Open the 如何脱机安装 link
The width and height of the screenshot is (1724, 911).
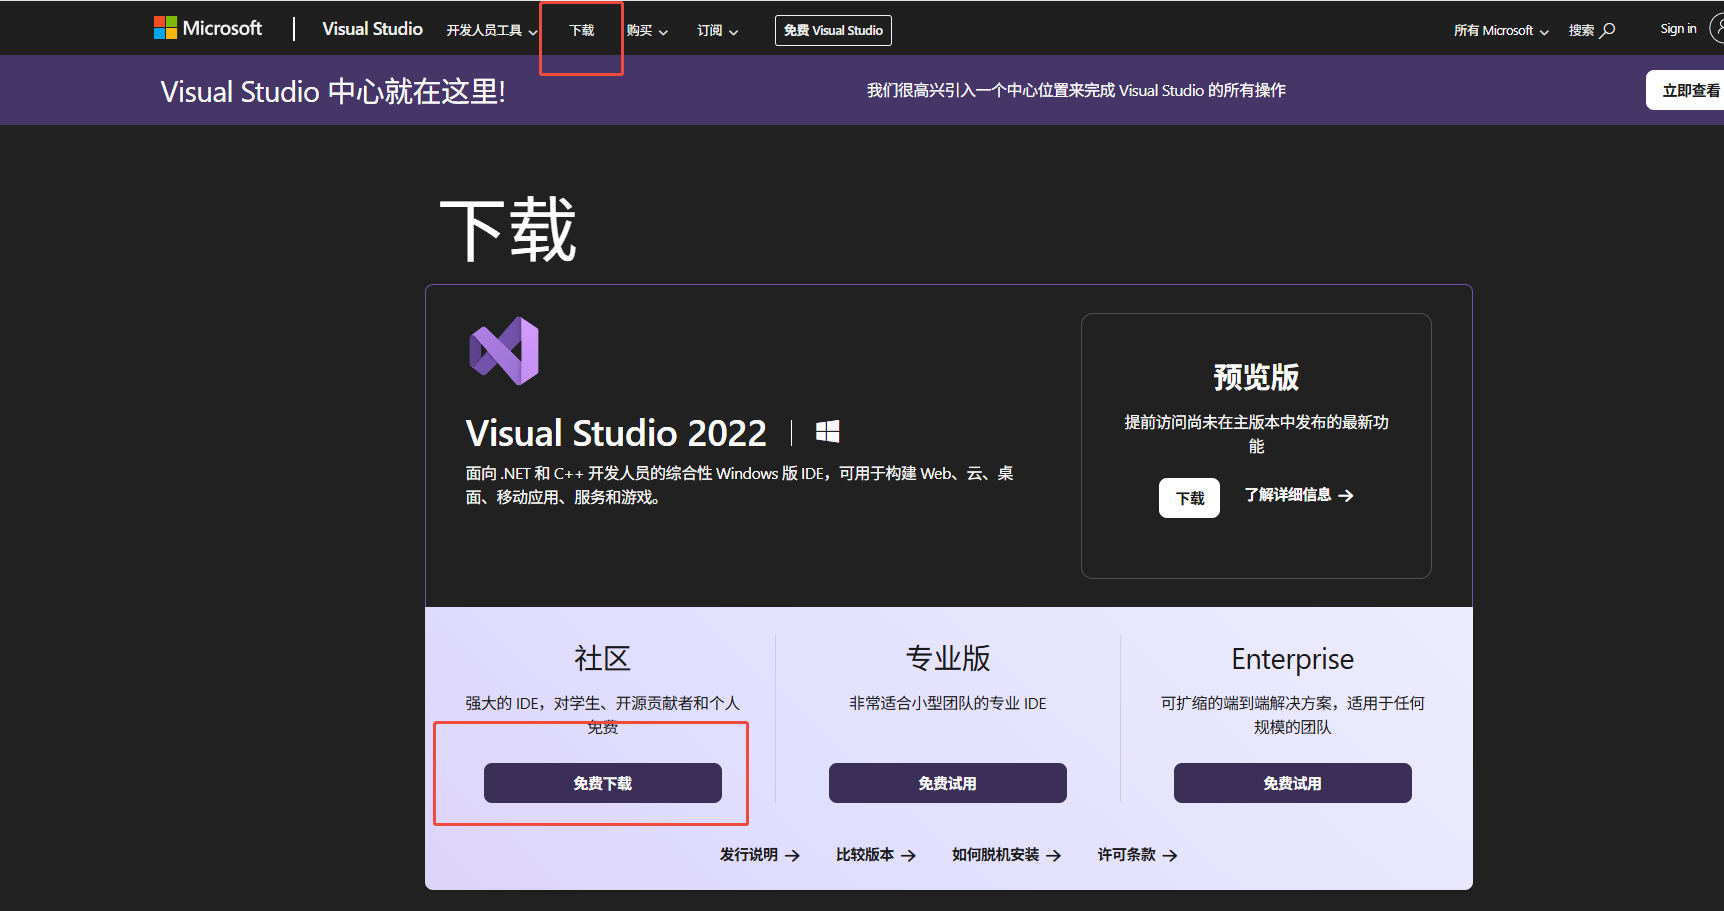1006,855
